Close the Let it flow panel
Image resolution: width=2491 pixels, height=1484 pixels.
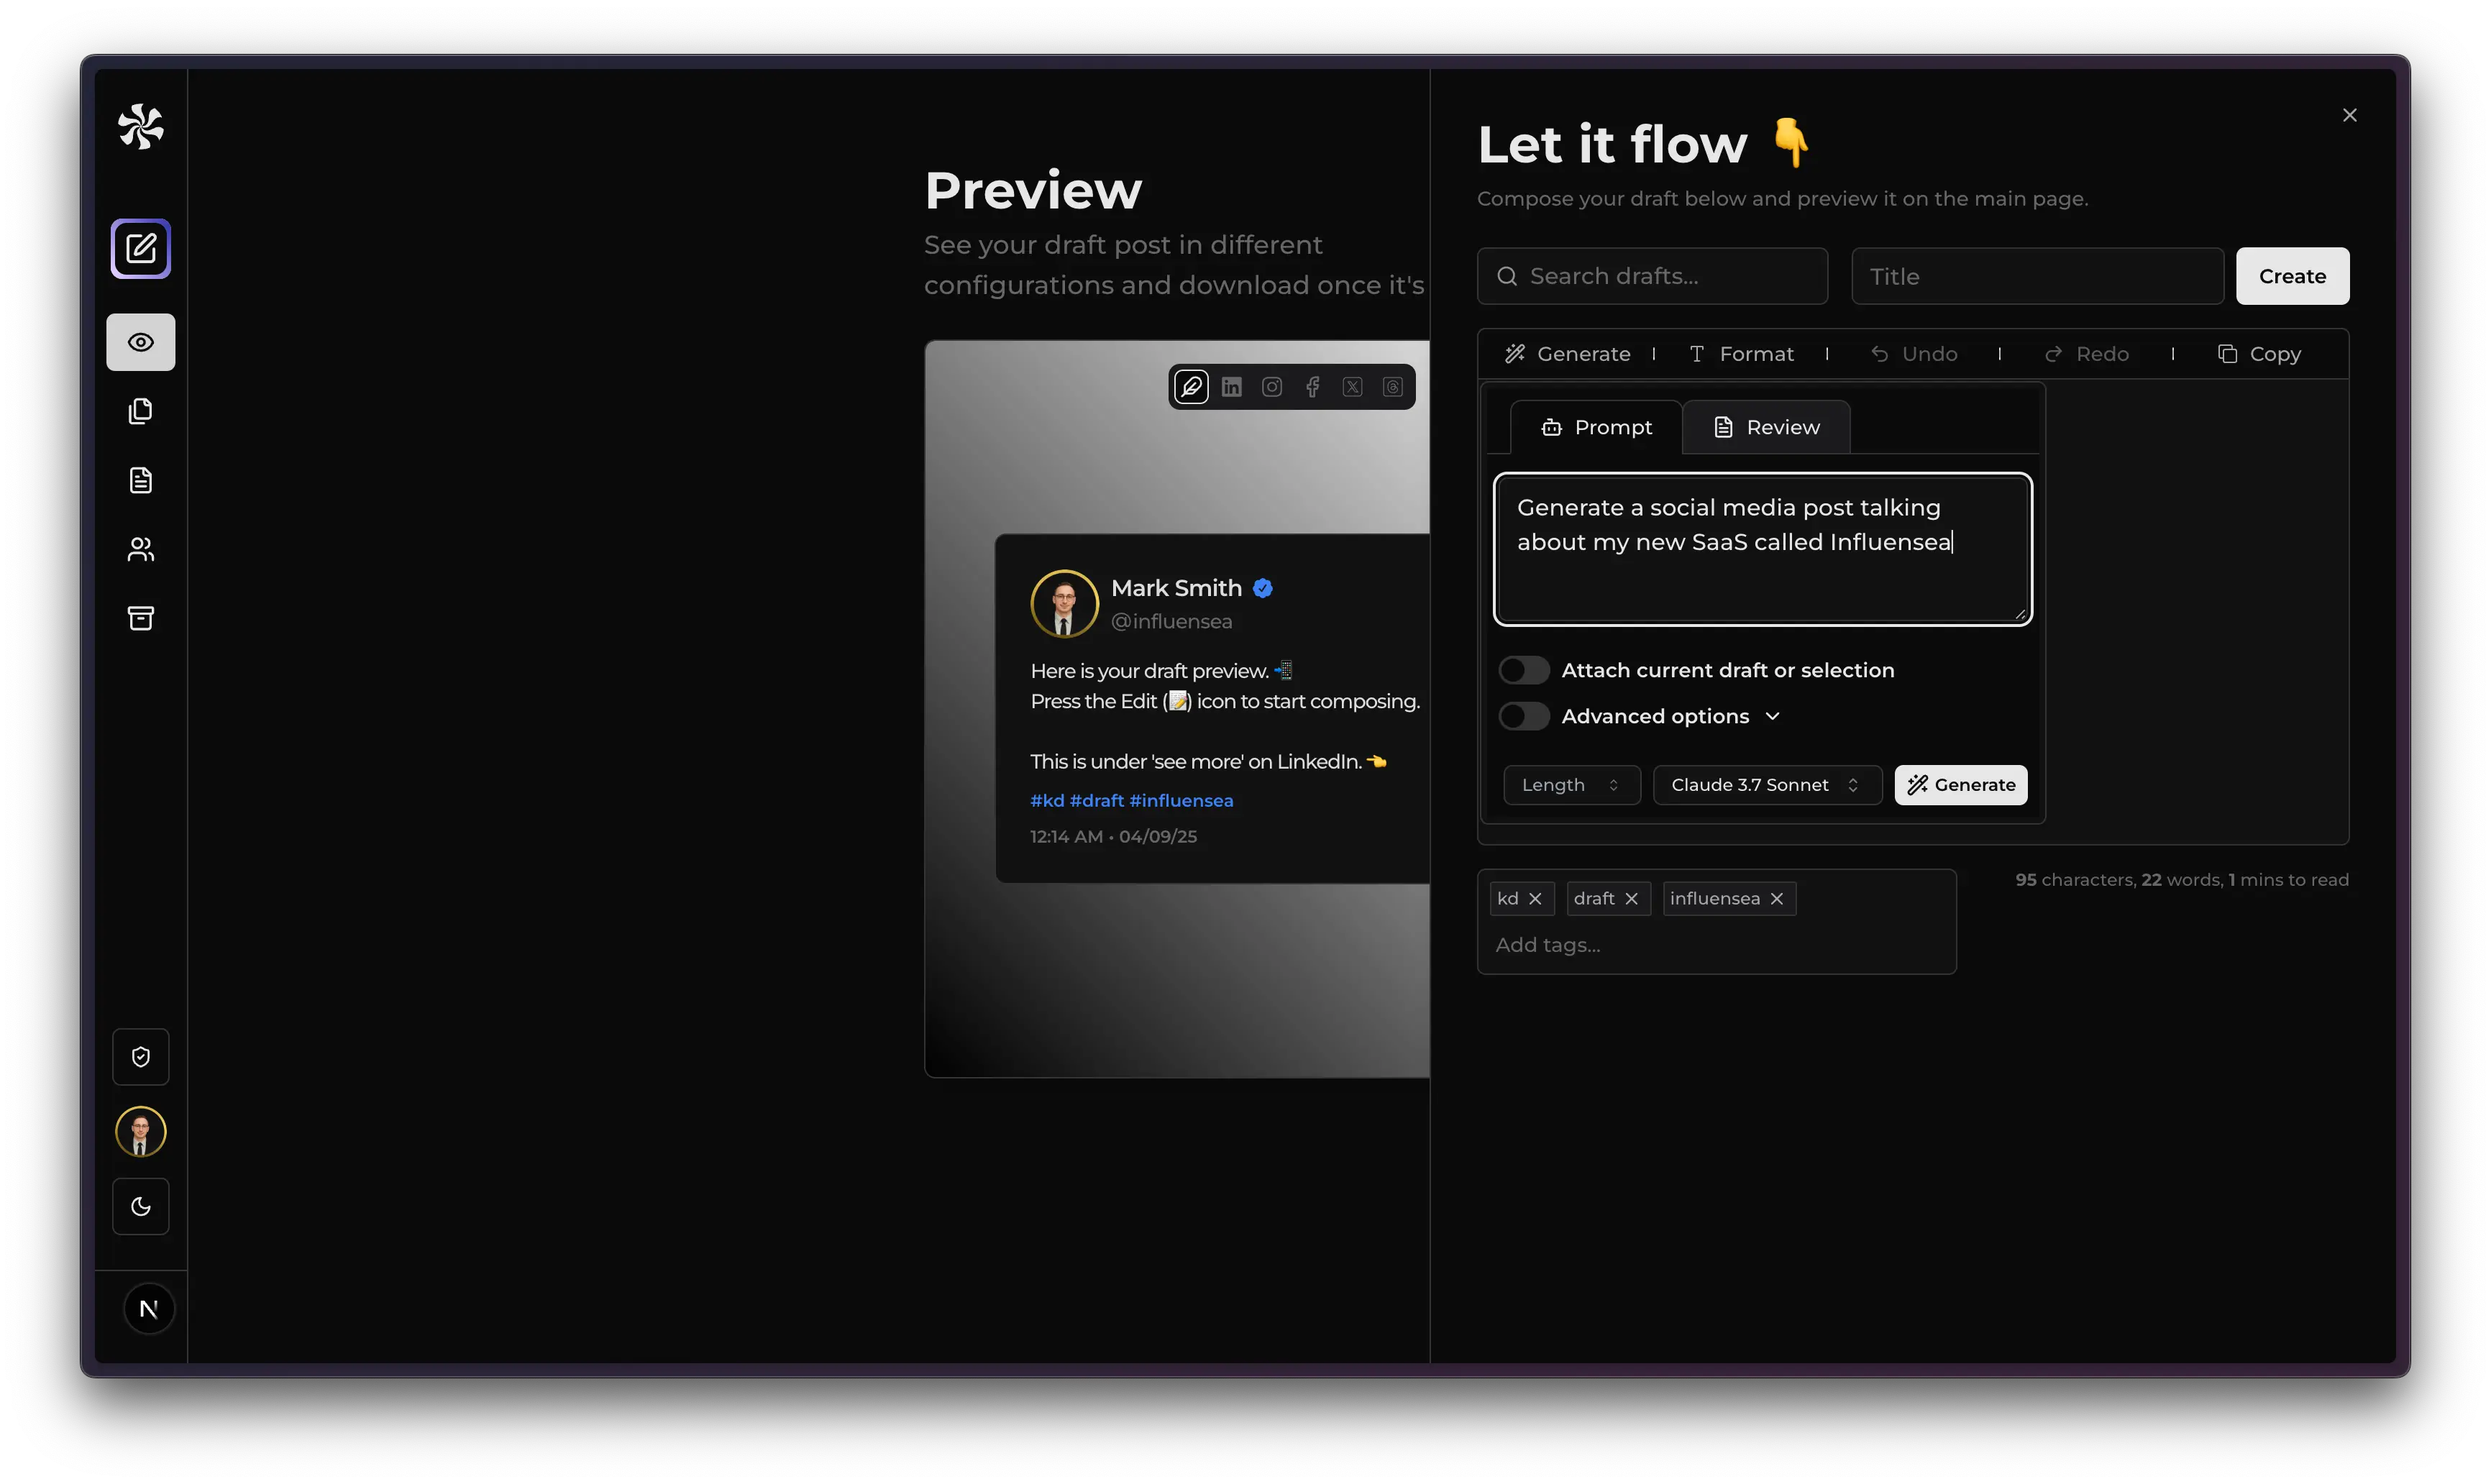(x=2350, y=116)
